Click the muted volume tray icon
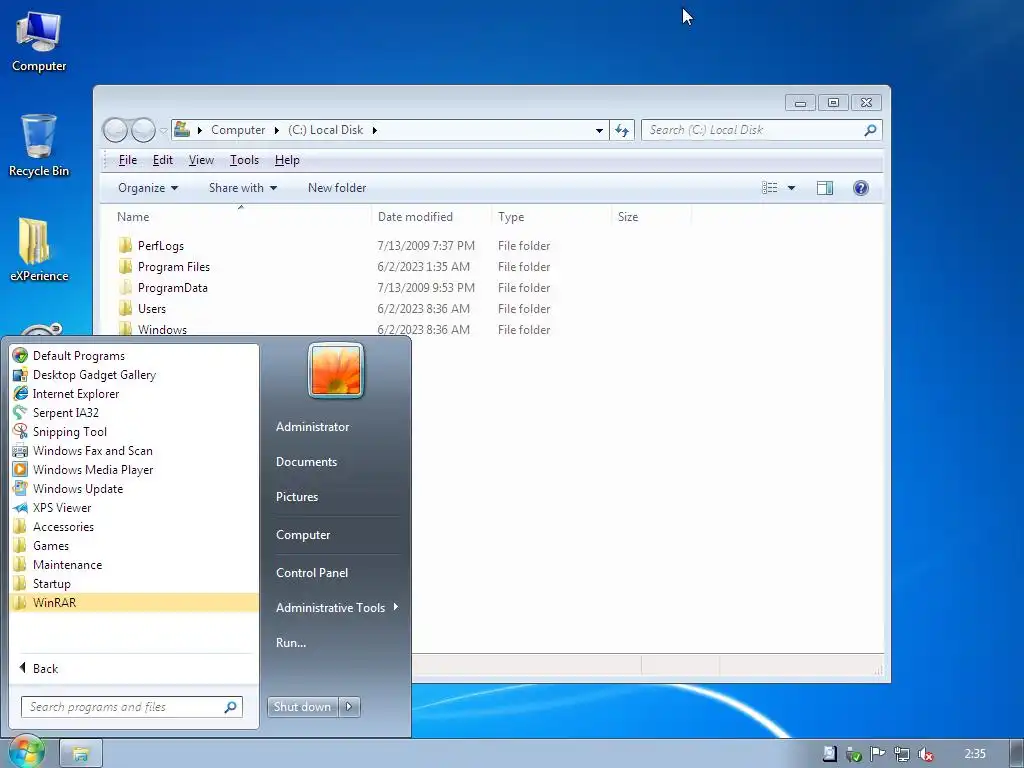The width and height of the screenshot is (1024, 768). pos(925,754)
